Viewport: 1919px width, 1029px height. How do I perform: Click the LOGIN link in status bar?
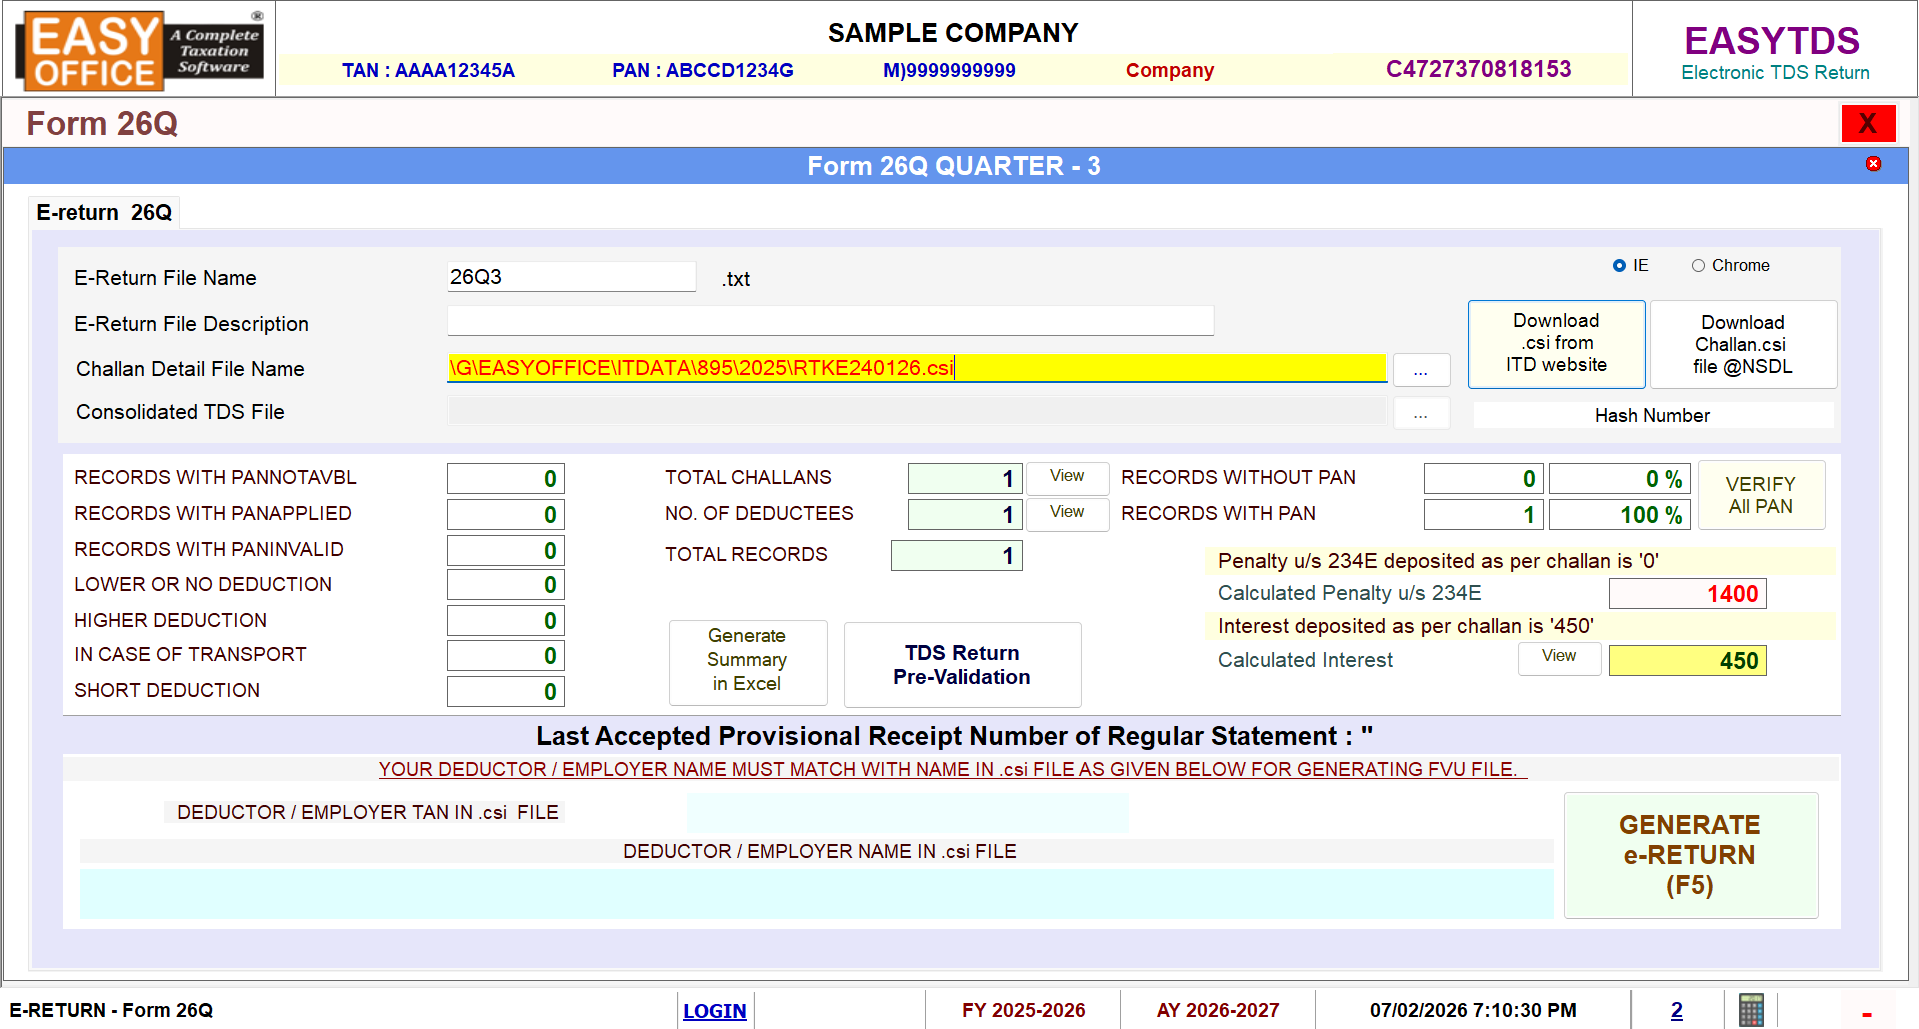click(x=714, y=1011)
